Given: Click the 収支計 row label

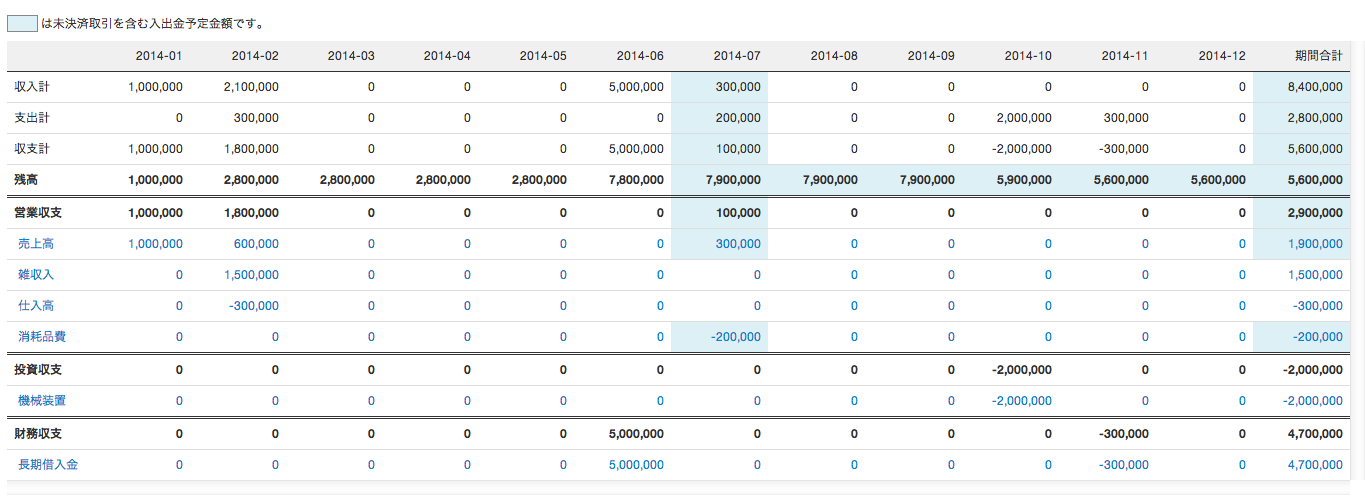Looking at the screenshot, I should 32,149.
